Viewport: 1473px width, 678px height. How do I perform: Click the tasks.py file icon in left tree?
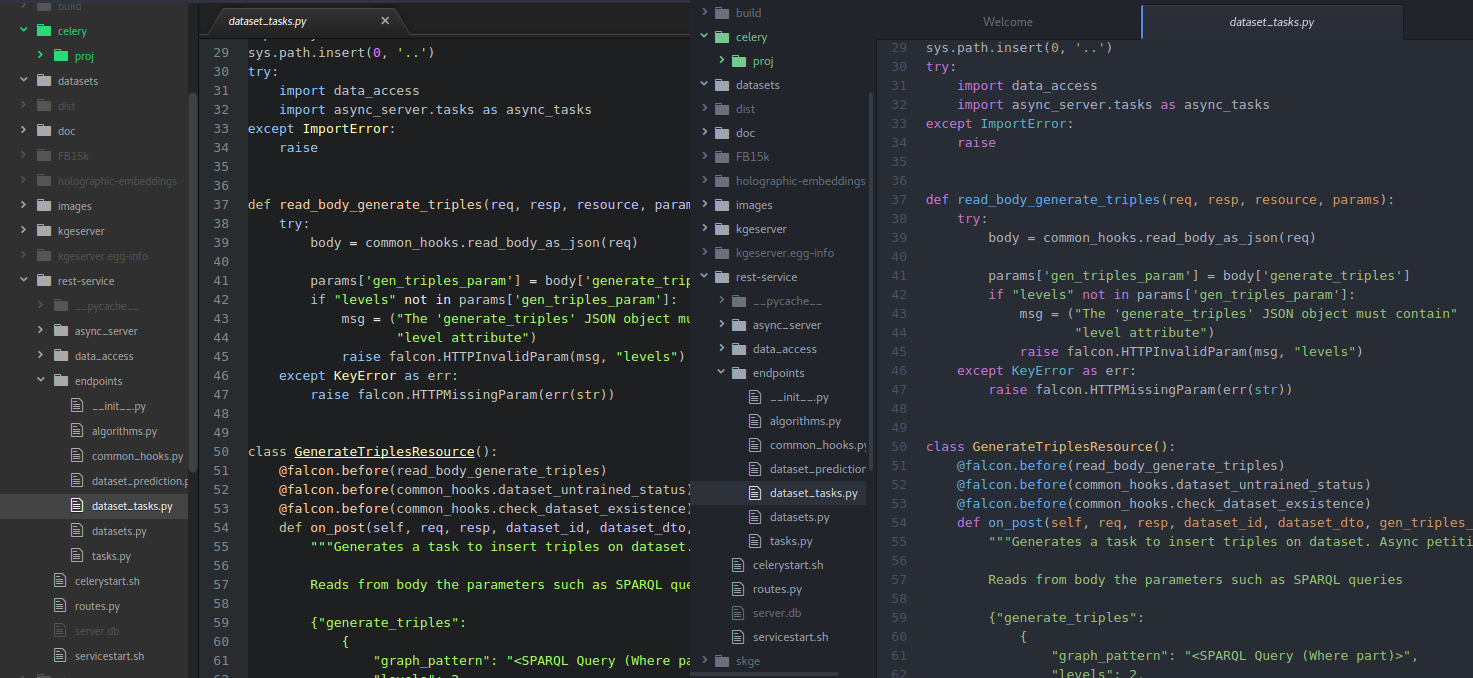(x=78, y=556)
